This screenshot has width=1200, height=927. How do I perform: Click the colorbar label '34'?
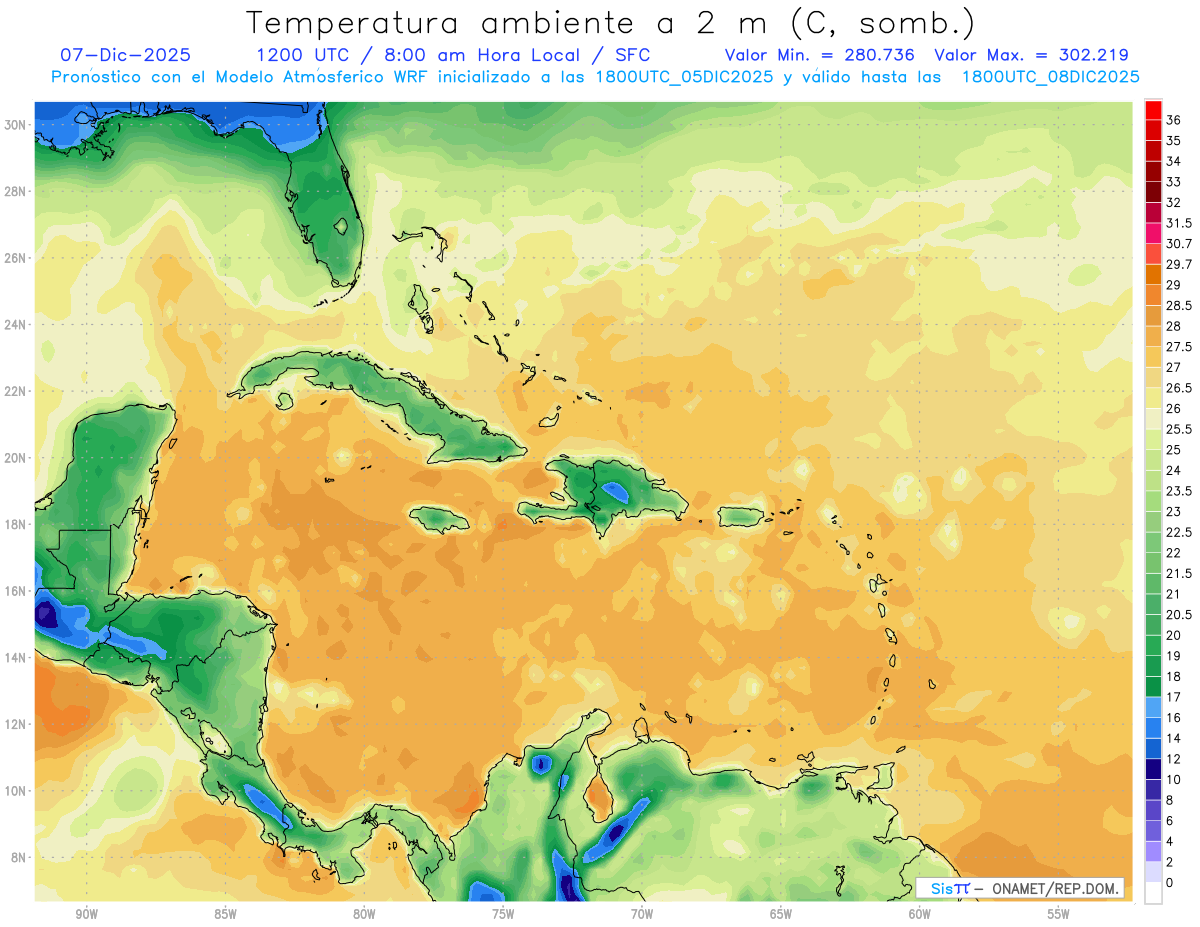1174,161
